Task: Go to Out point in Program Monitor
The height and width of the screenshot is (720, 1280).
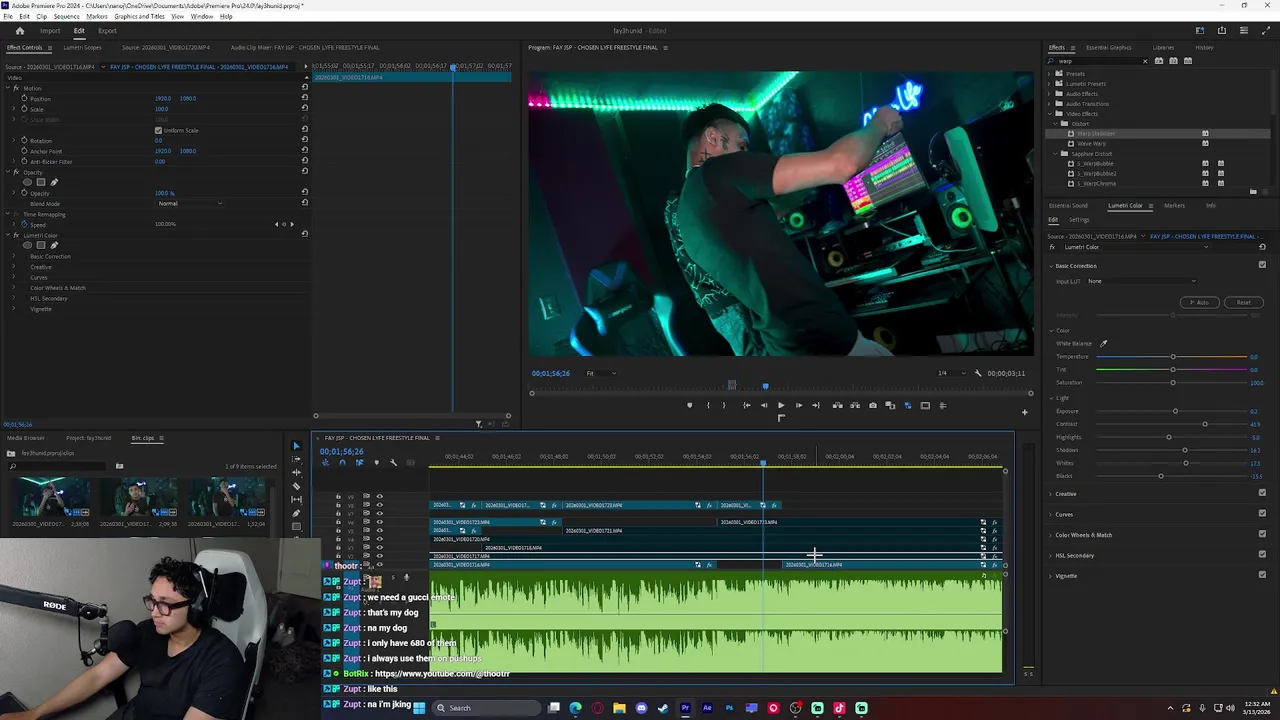Action: (x=816, y=405)
